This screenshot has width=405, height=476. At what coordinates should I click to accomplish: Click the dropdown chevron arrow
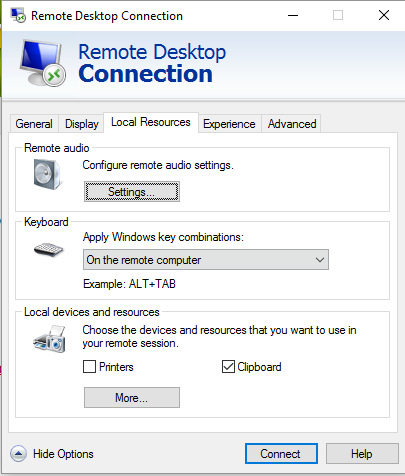[x=320, y=260]
